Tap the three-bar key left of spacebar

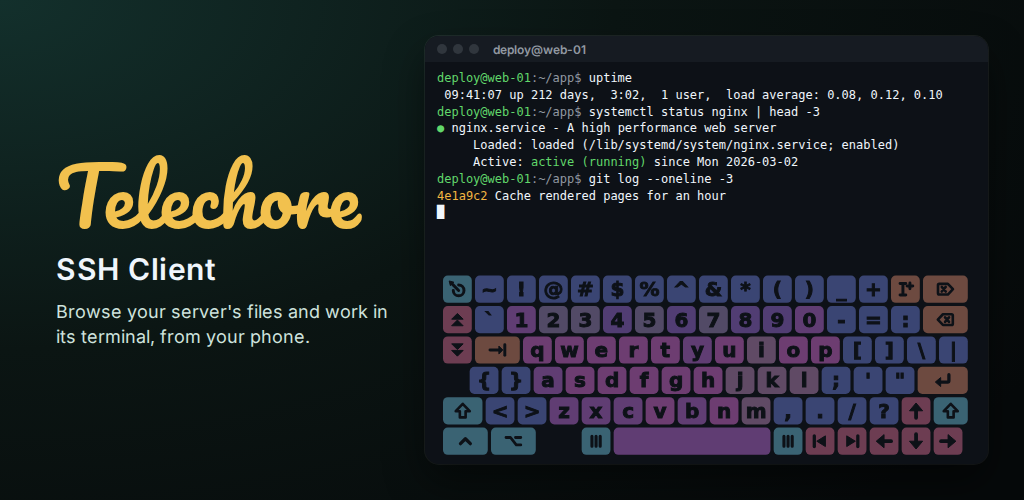(596, 441)
